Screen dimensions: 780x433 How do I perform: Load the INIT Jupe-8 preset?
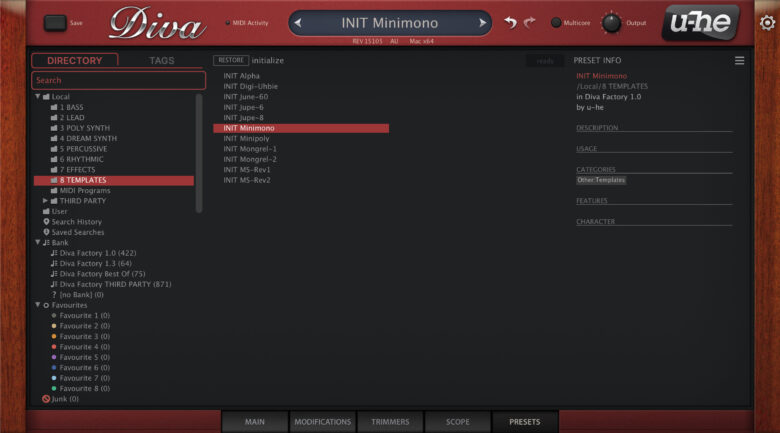click(x=243, y=117)
